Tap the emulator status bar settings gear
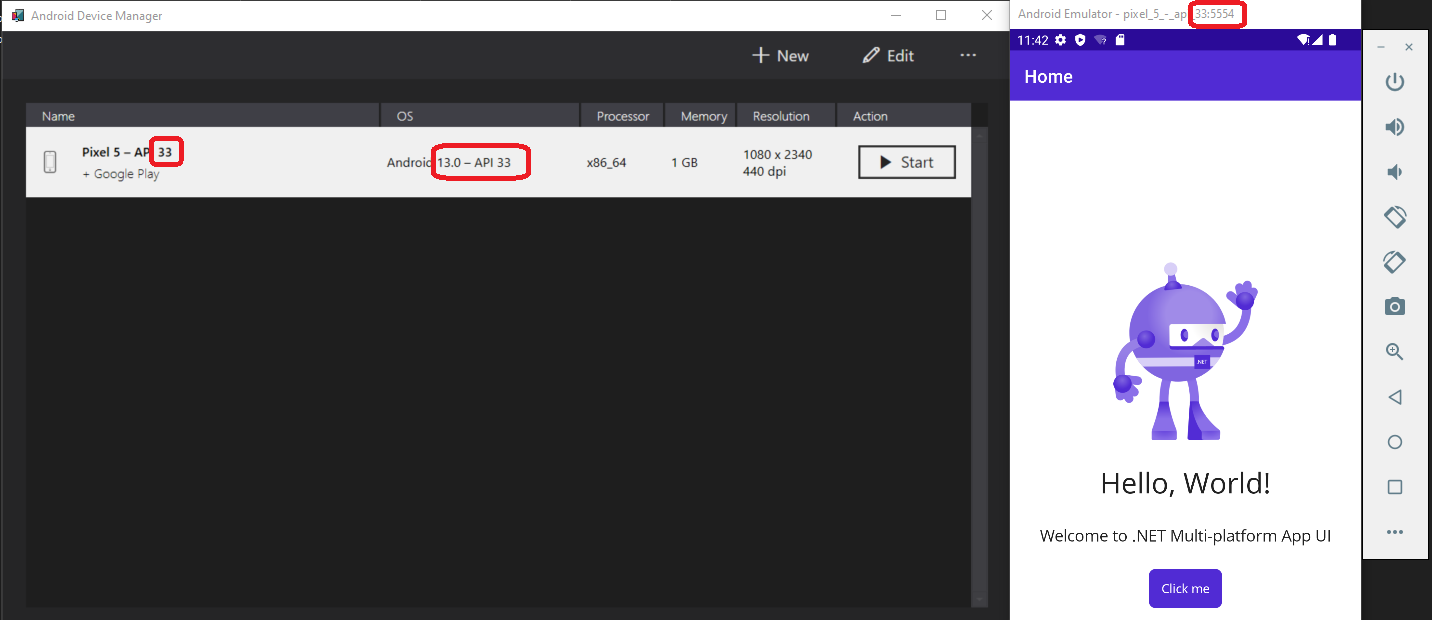The image size is (1432, 620). (x=1060, y=40)
